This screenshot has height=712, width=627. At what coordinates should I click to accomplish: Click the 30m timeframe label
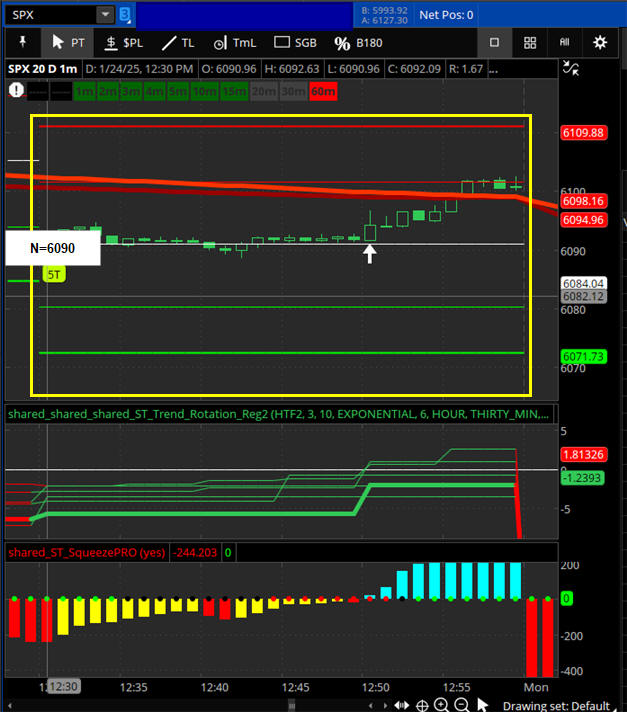[x=293, y=92]
